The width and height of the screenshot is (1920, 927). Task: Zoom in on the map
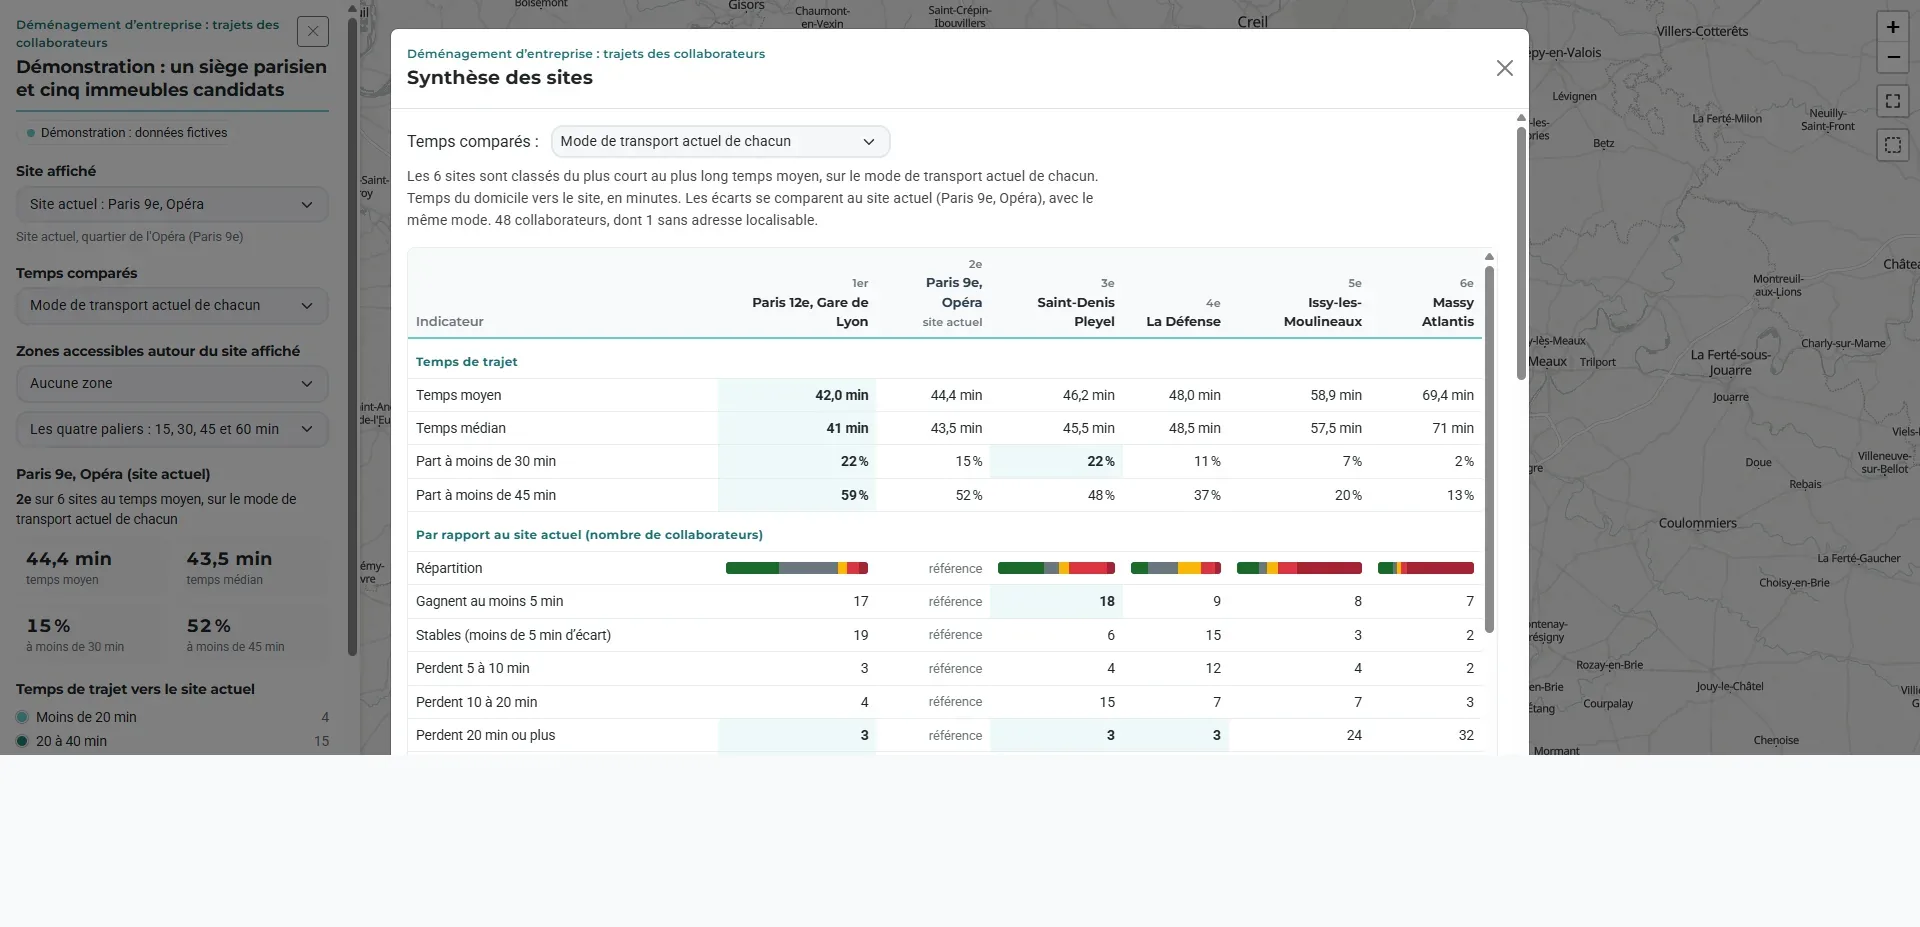(1893, 27)
